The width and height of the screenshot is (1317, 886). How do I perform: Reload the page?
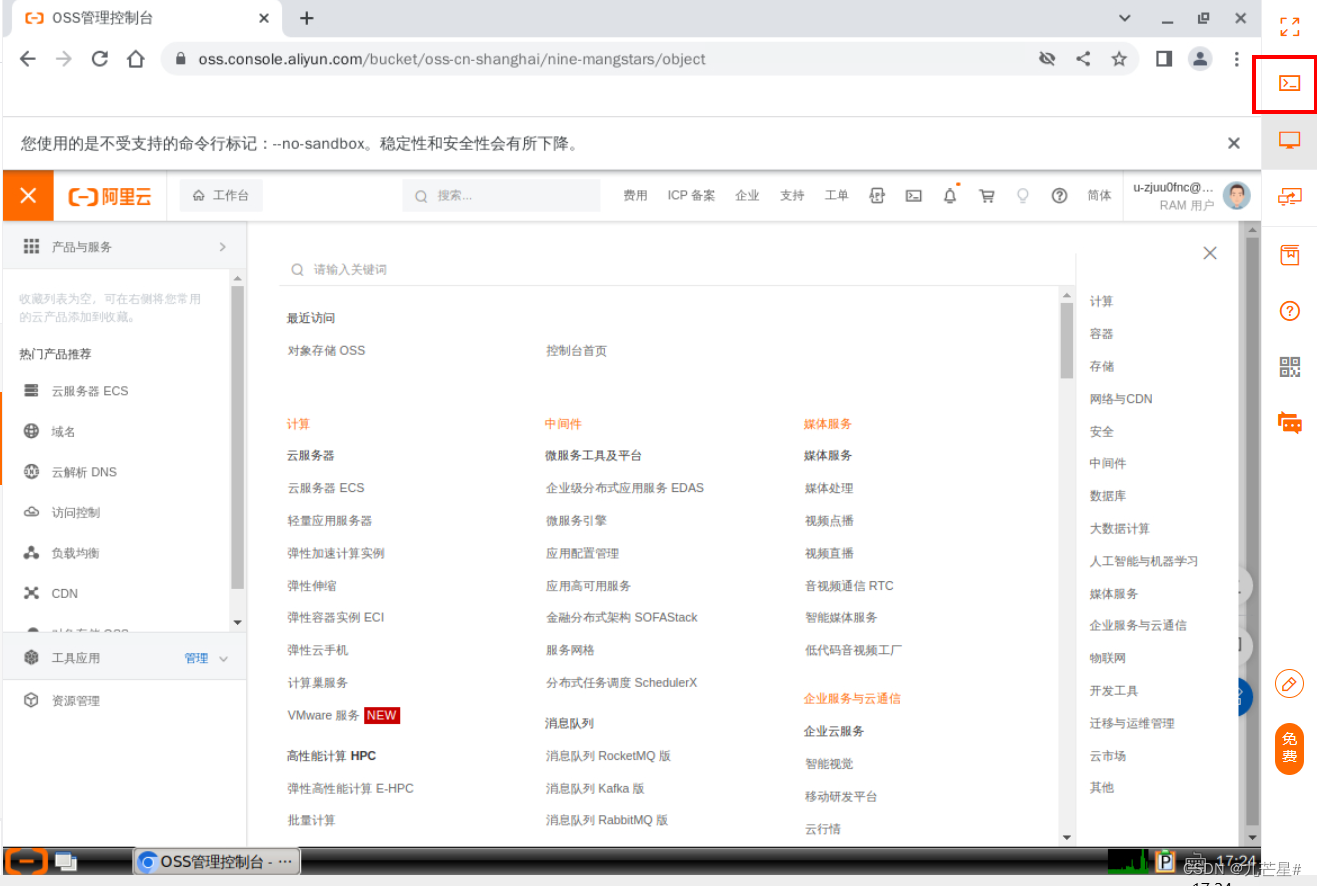point(99,59)
